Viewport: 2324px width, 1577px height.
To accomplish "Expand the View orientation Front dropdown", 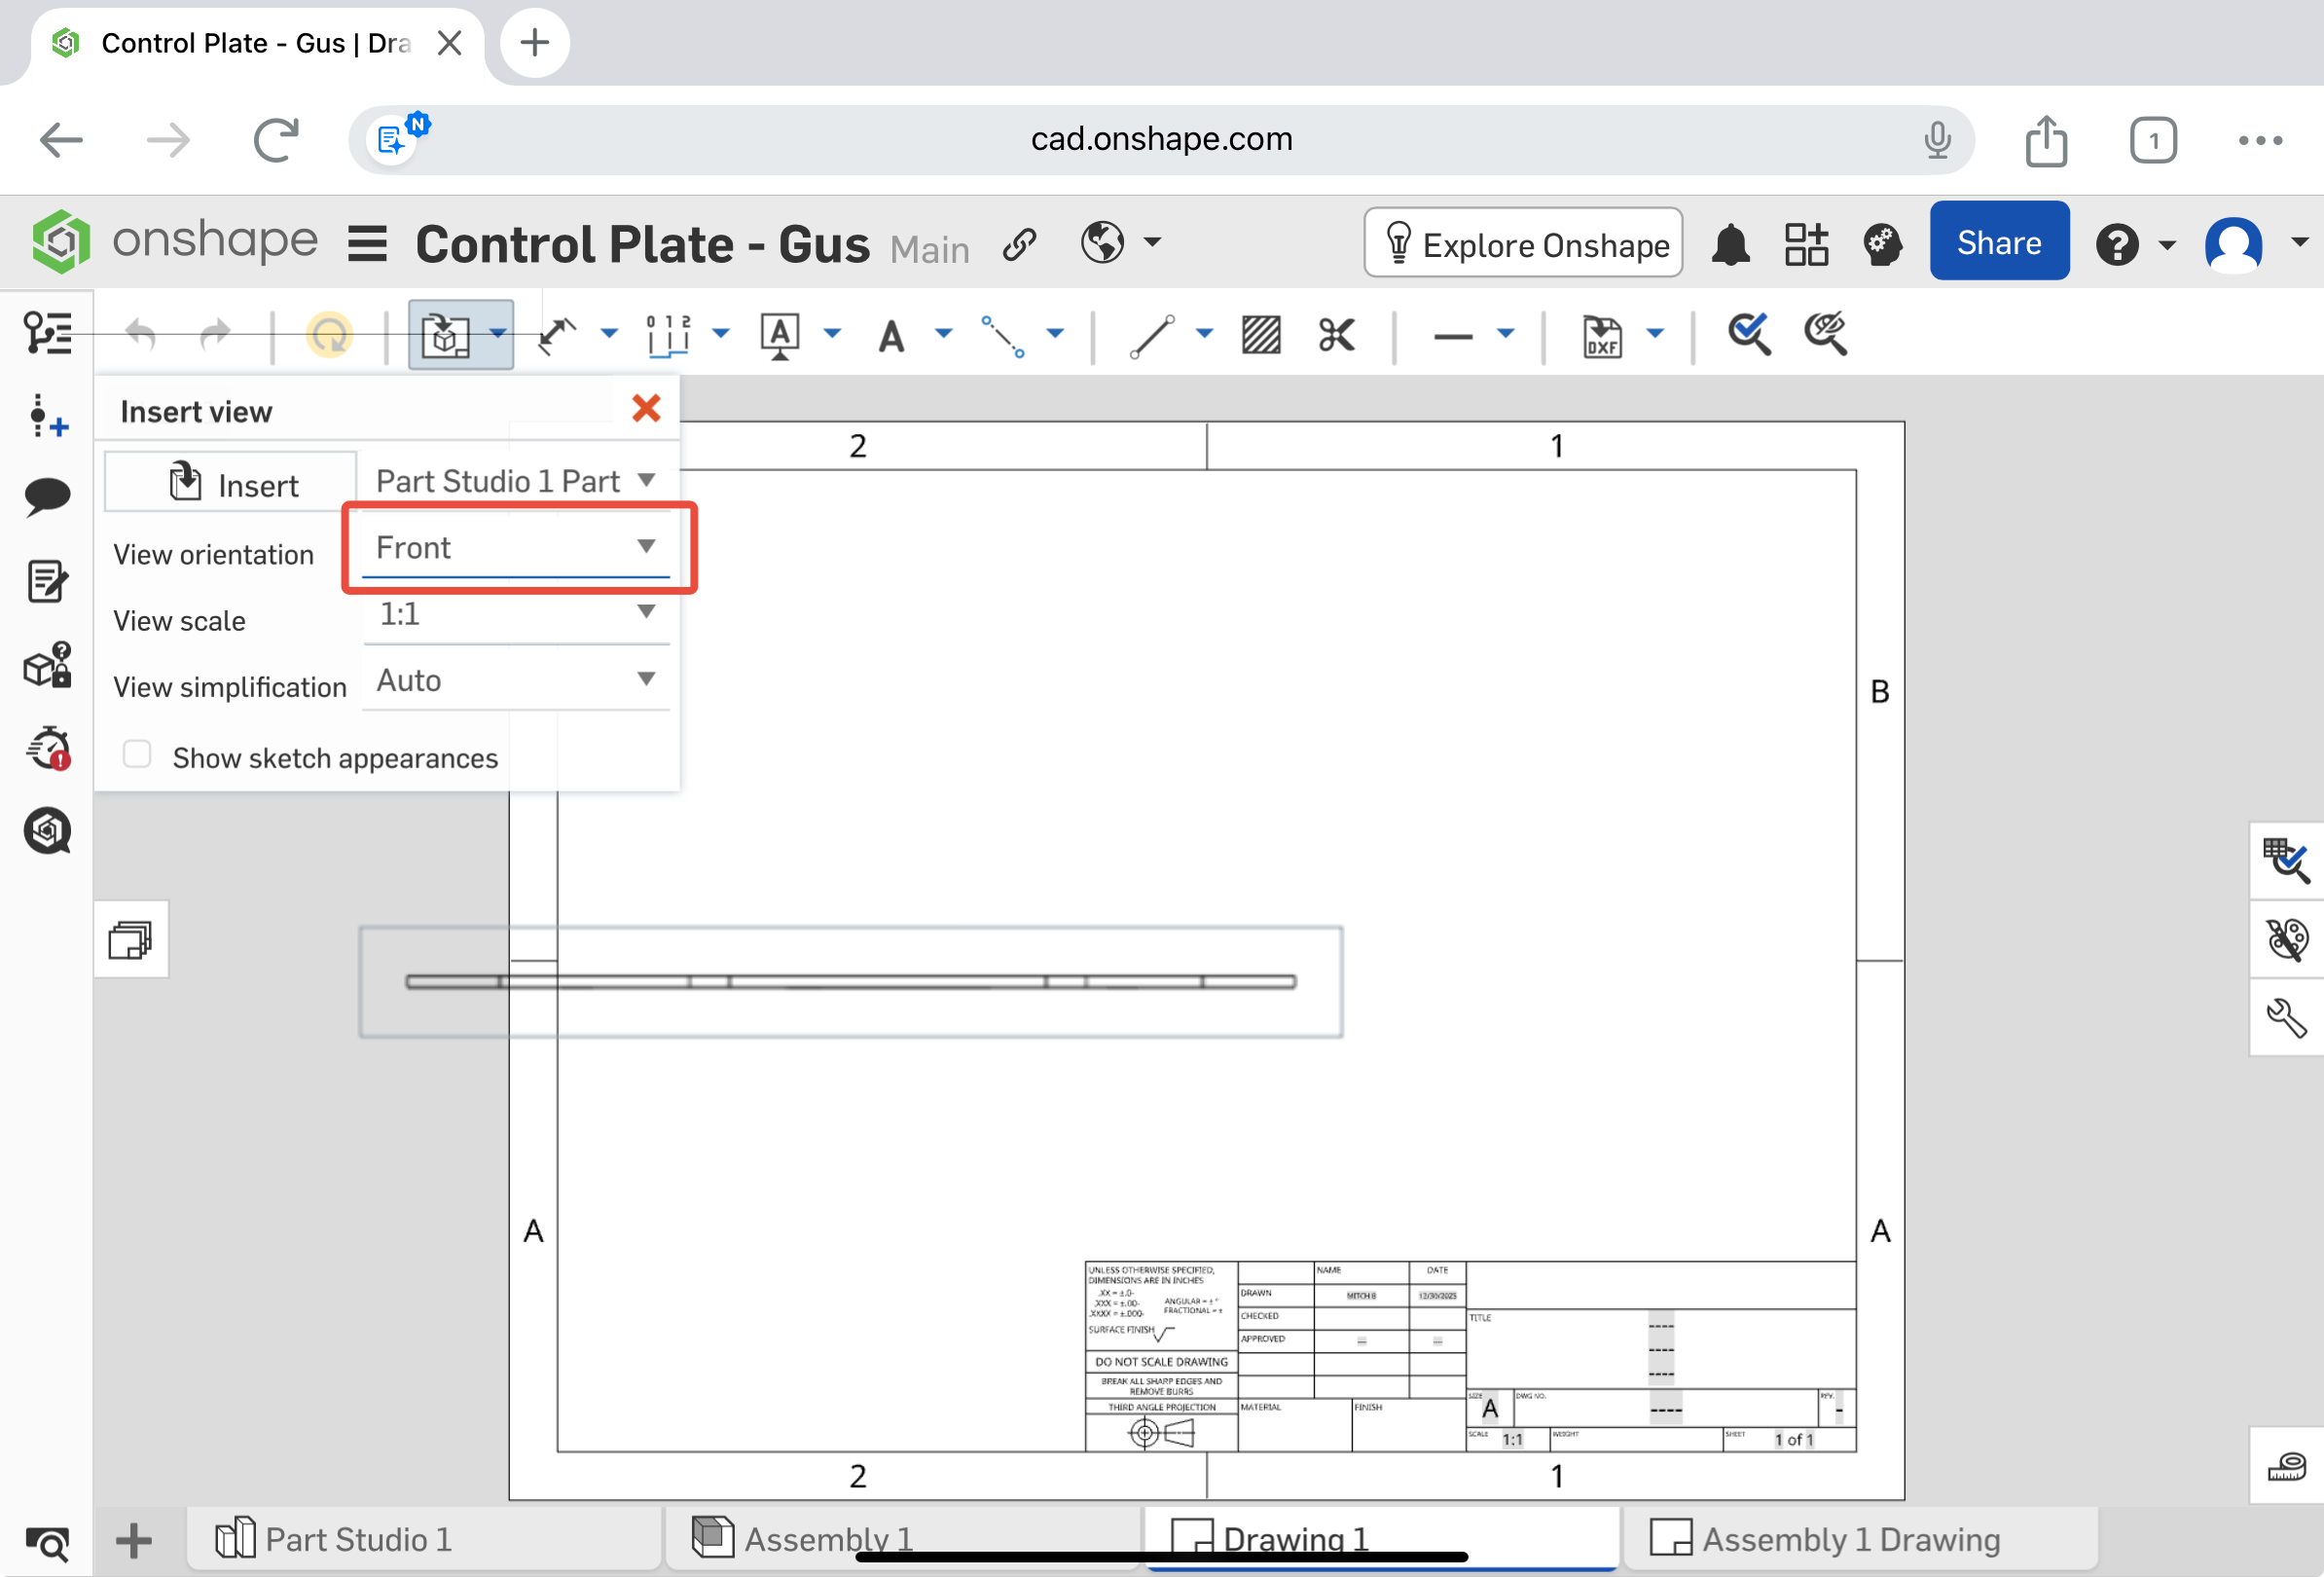I will coord(516,548).
